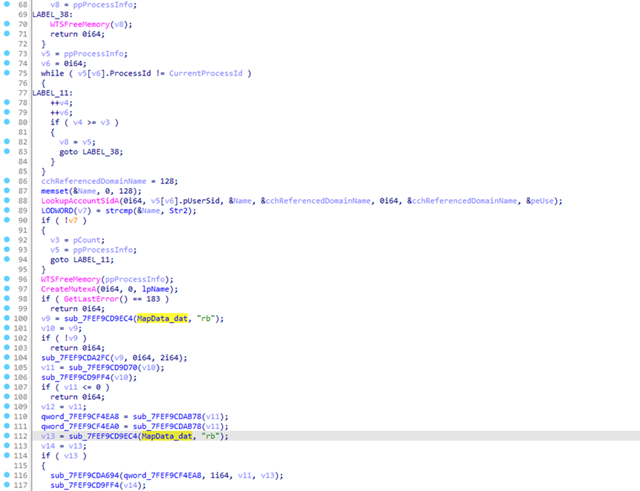Open sub_7FEF9CD9EC4 on line 100
This screenshot has height=491, width=640.
pos(98,318)
